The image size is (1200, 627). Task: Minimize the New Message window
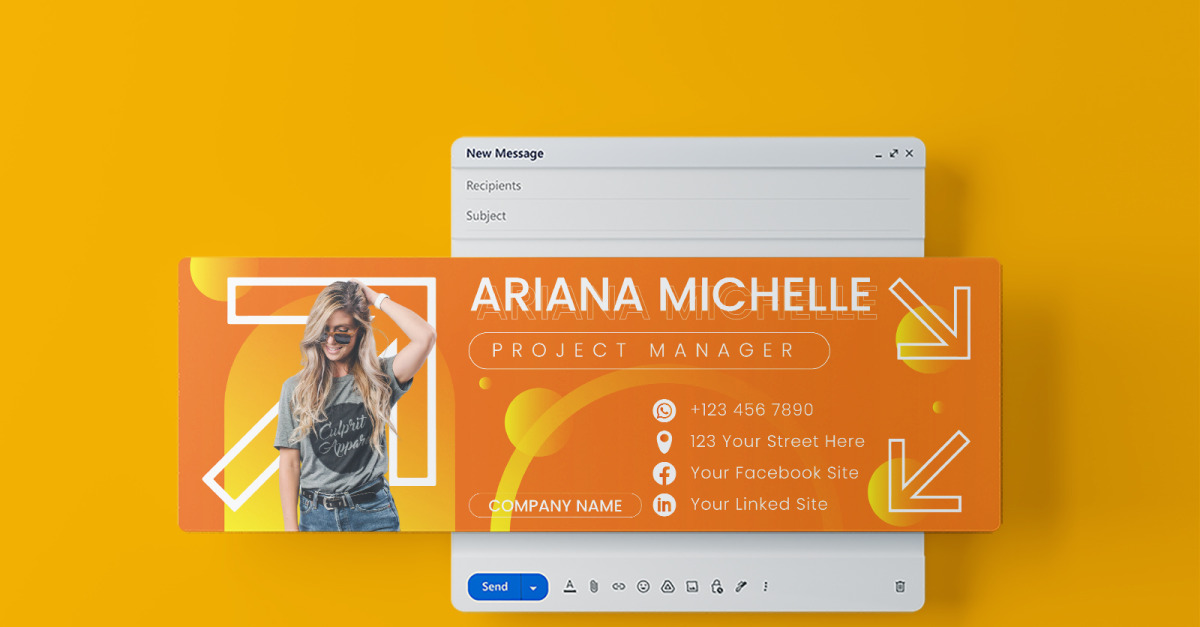[879, 154]
